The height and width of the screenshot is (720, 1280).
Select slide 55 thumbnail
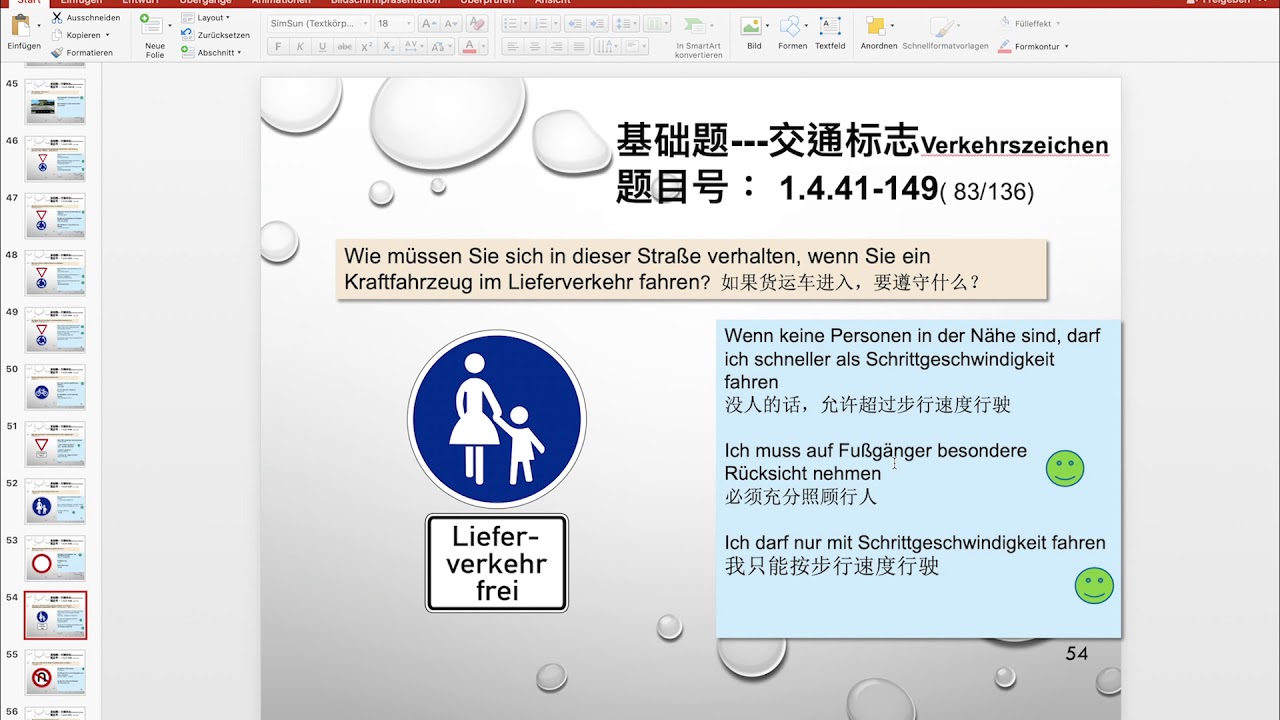click(55, 672)
